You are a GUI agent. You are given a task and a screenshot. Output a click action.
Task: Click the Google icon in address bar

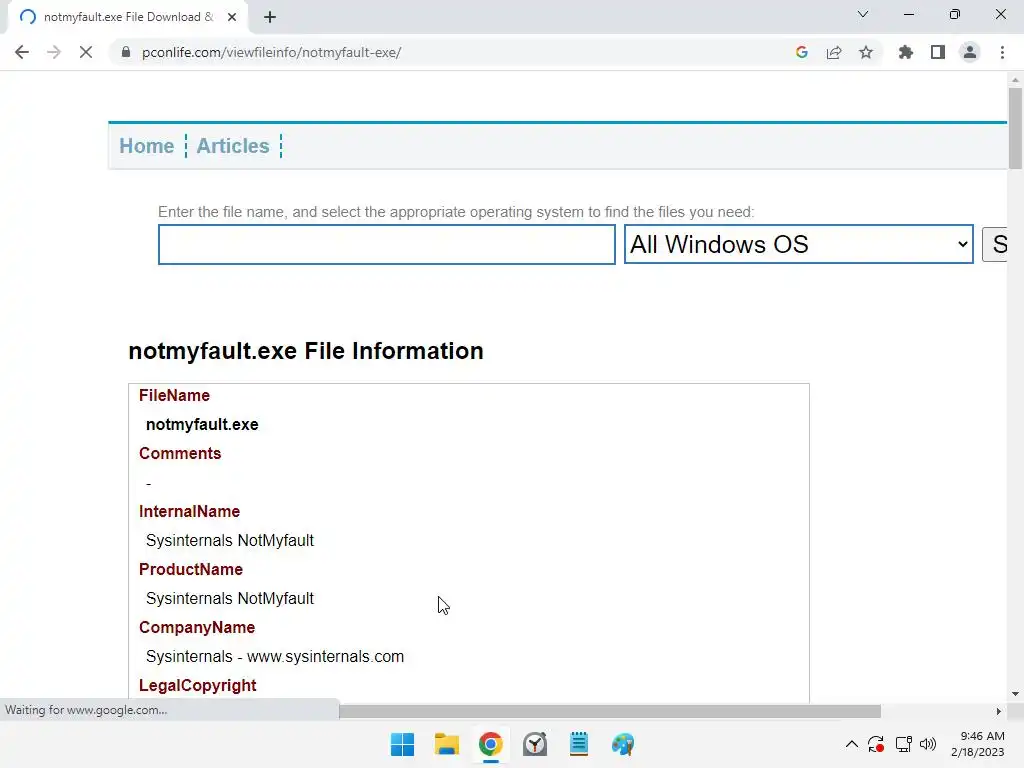point(801,52)
